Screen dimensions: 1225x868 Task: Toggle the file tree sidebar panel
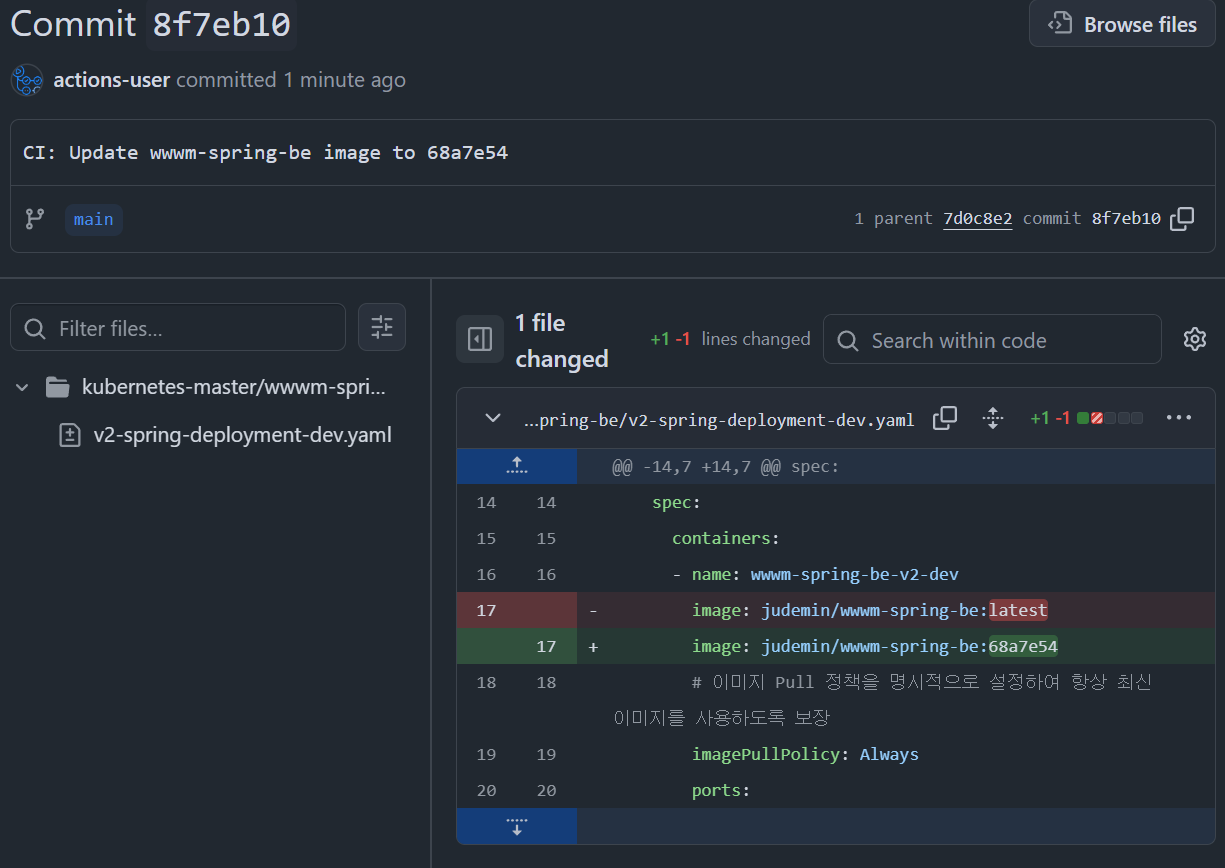pyautogui.click(x=480, y=340)
